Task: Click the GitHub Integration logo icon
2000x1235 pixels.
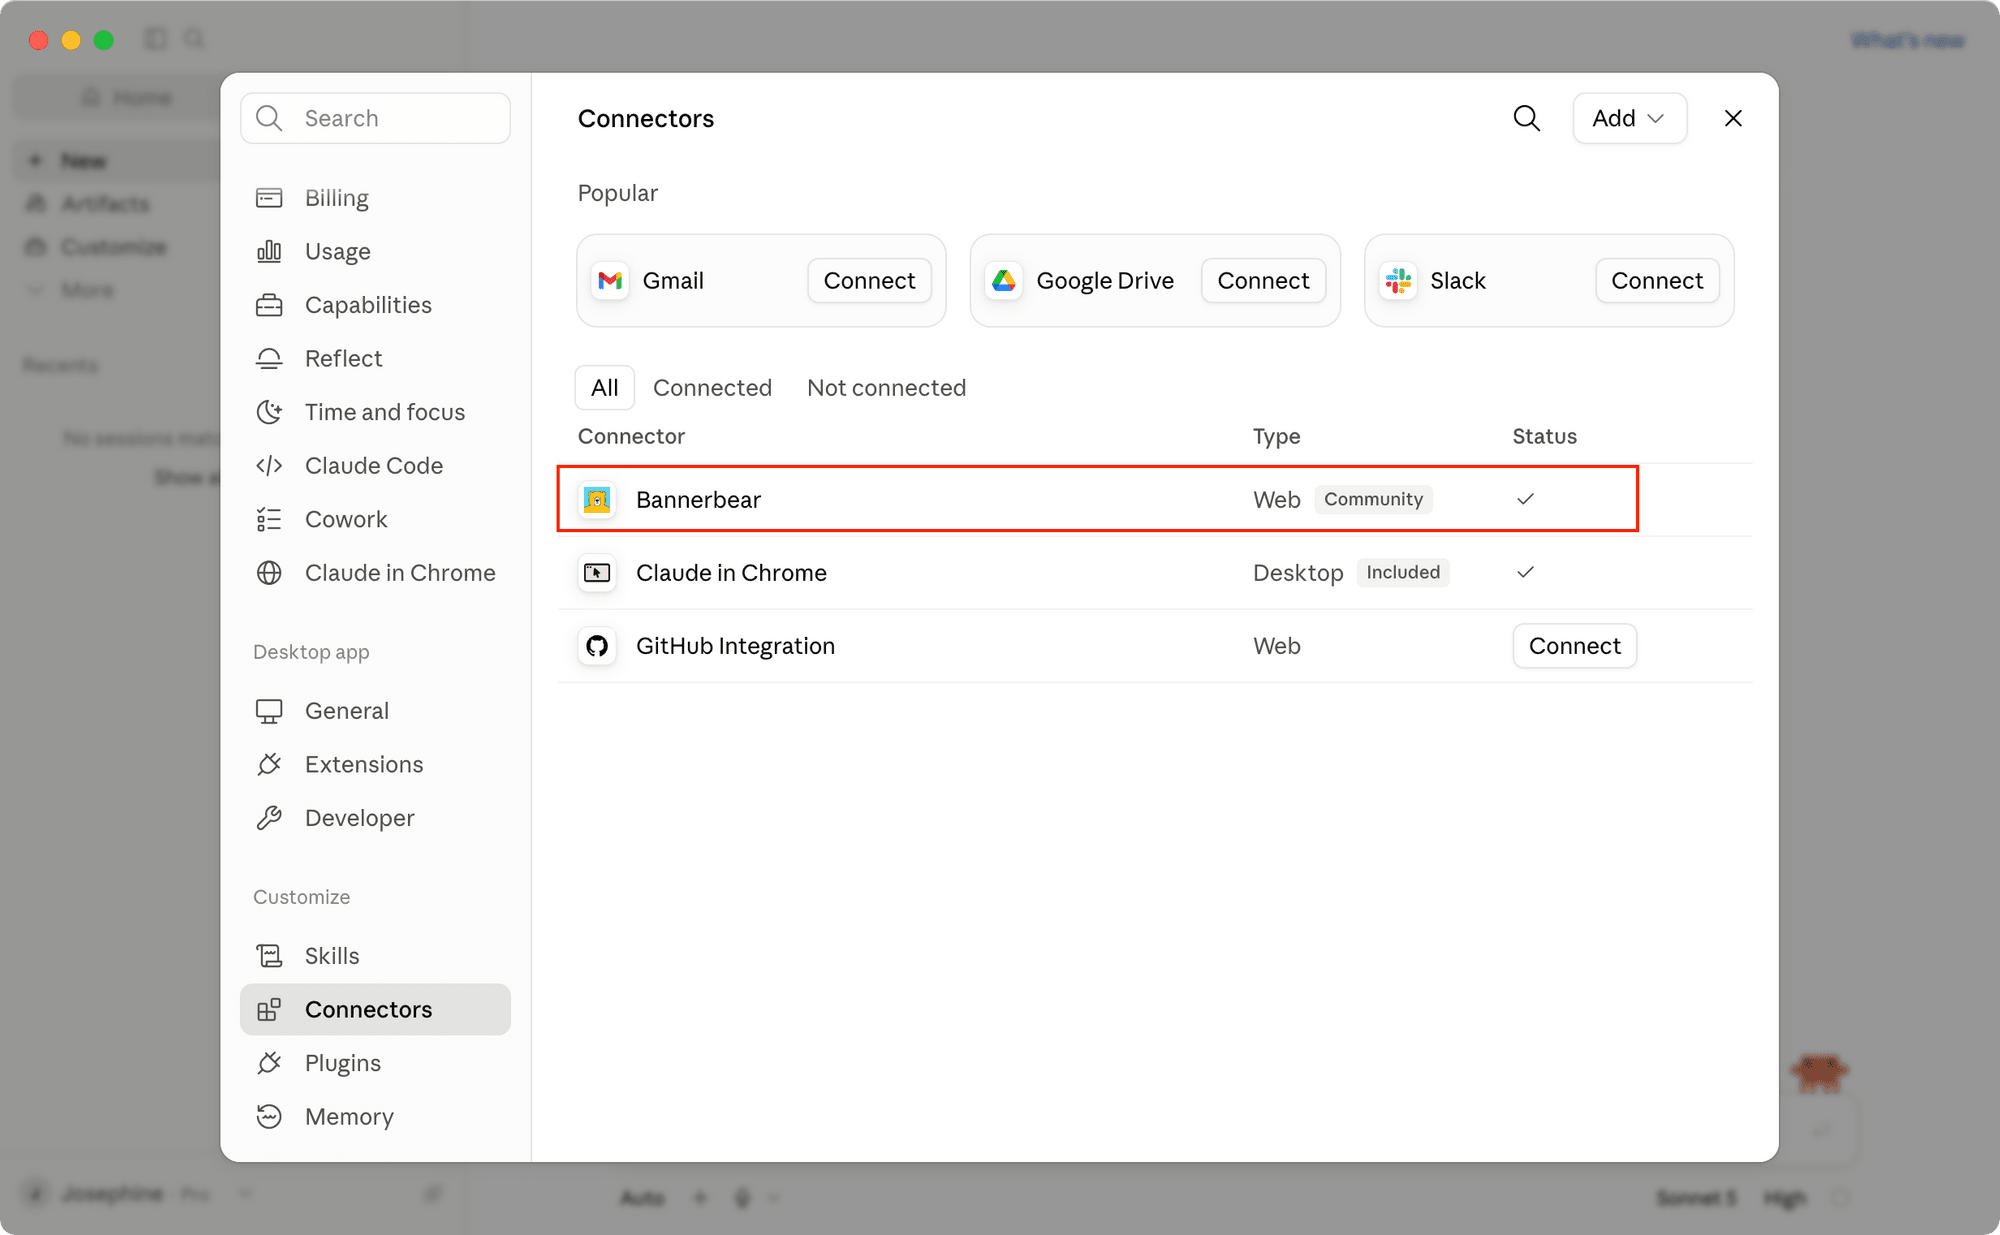Action: [597, 646]
